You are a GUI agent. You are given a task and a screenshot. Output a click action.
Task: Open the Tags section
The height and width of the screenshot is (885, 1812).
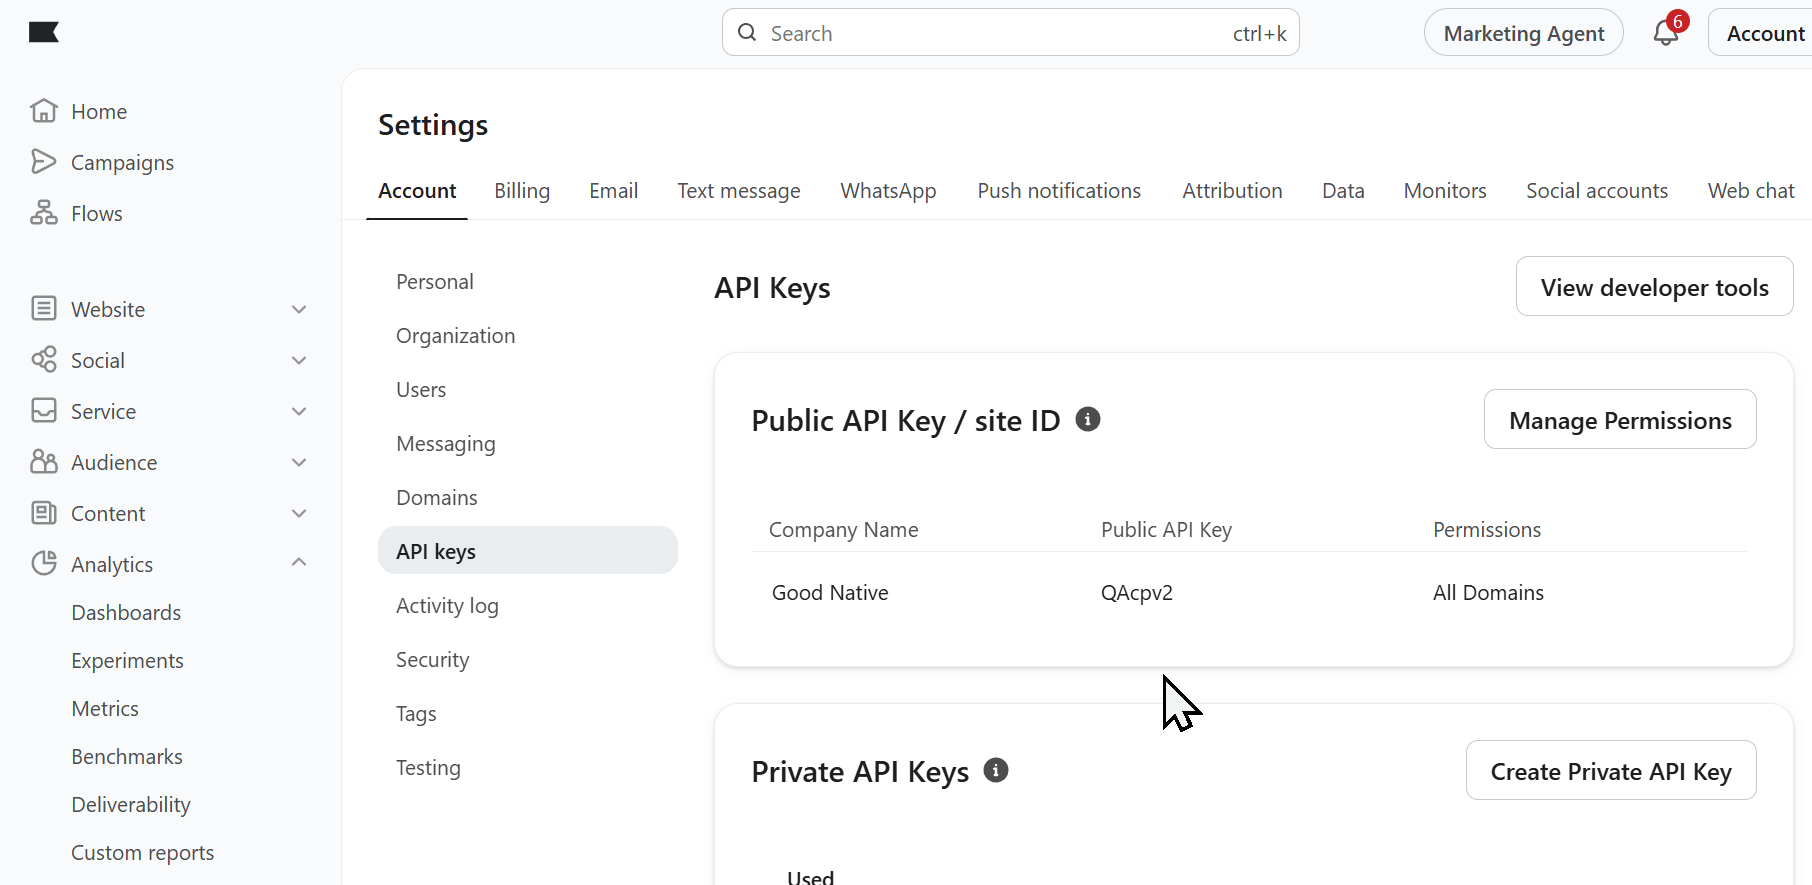coord(416,714)
